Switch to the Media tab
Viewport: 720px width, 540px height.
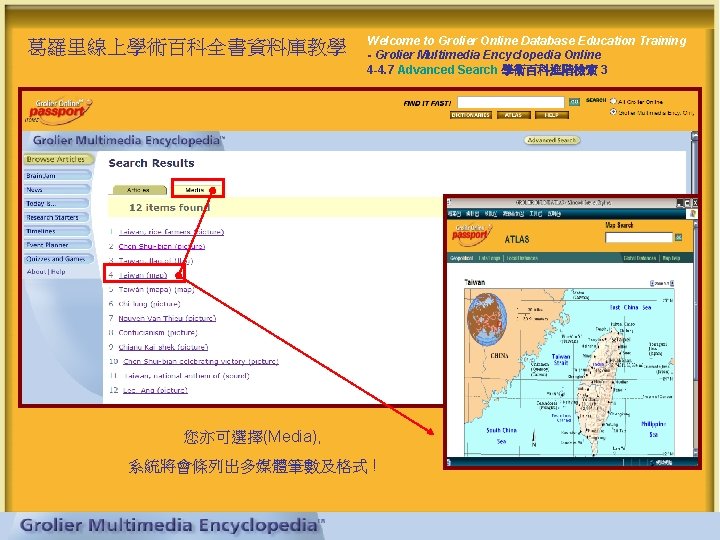(x=195, y=190)
